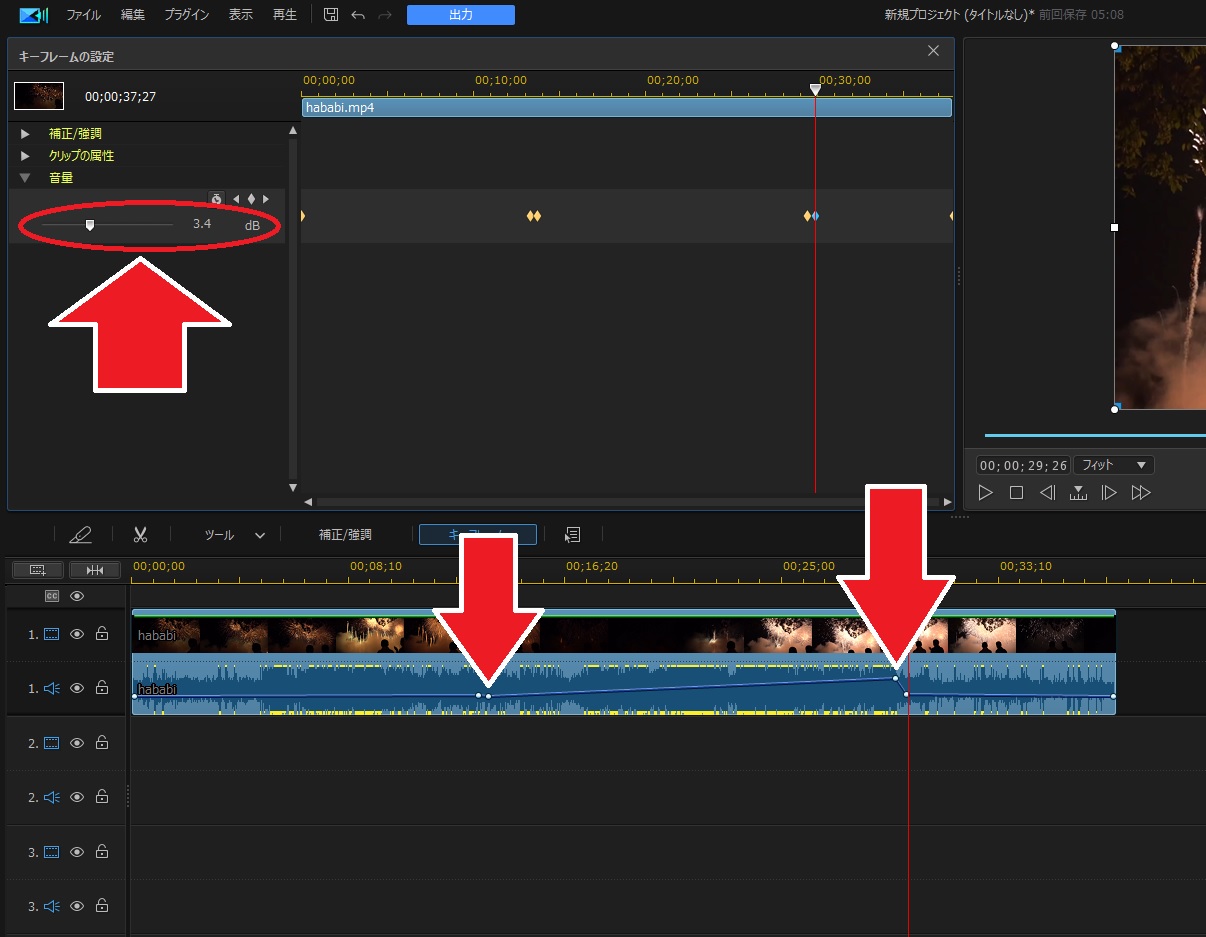This screenshot has height=937, width=1206.
Task: Add or remove volume keyframe diamond
Action: (x=251, y=199)
